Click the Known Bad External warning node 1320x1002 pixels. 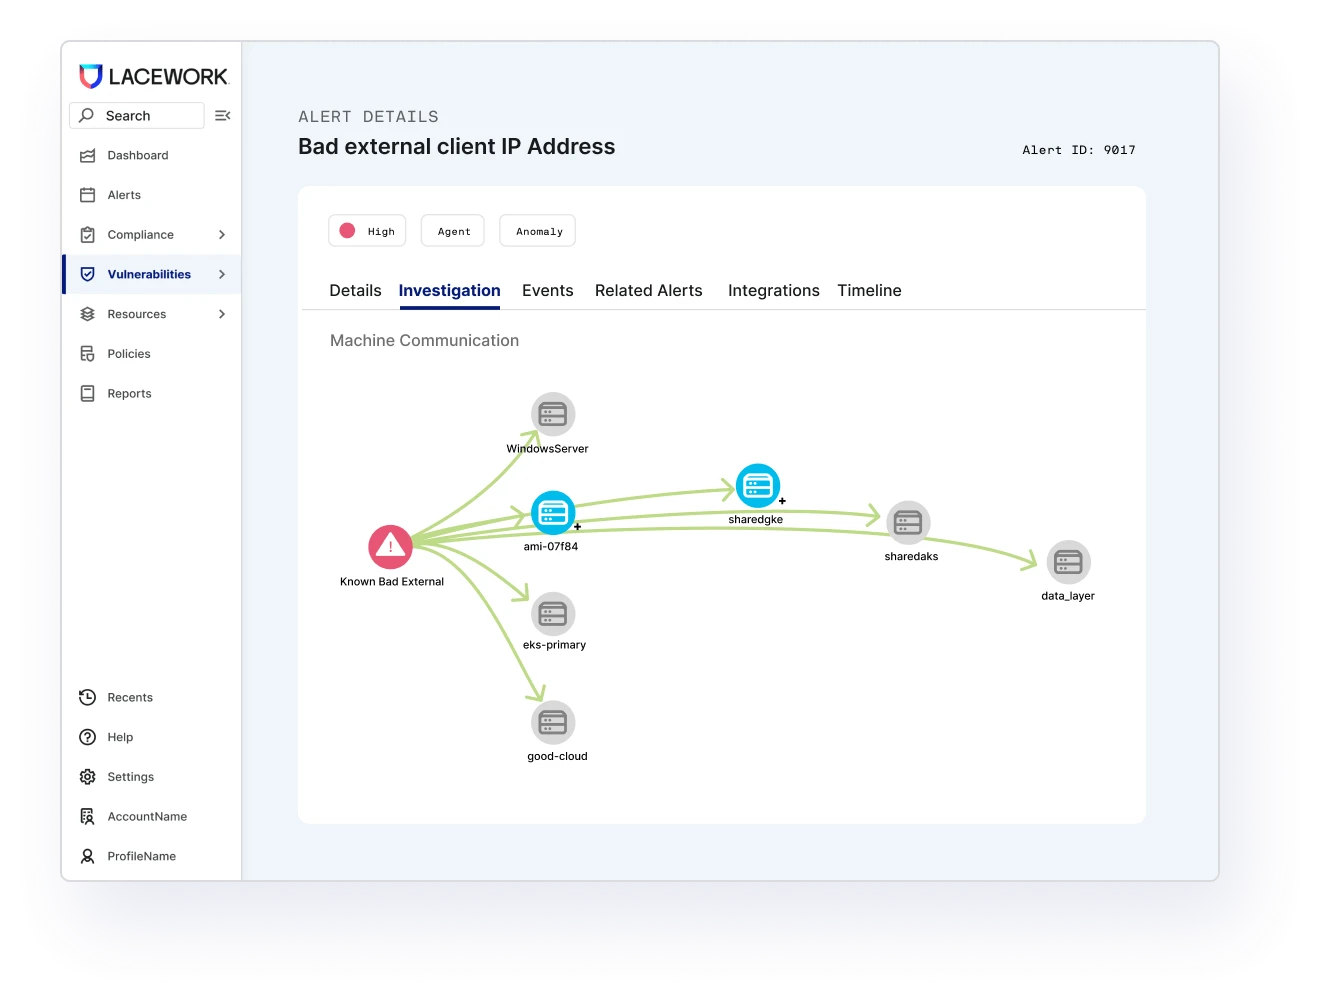point(390,547)
